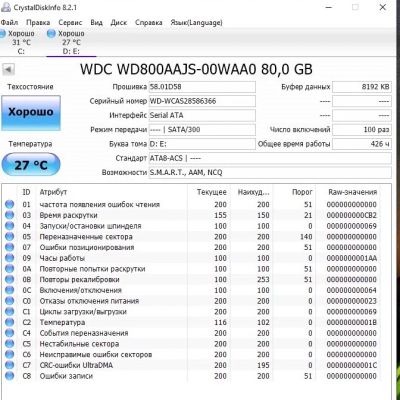
Task: Click the Raw-значения column header
Action: (x=353, y=192)
